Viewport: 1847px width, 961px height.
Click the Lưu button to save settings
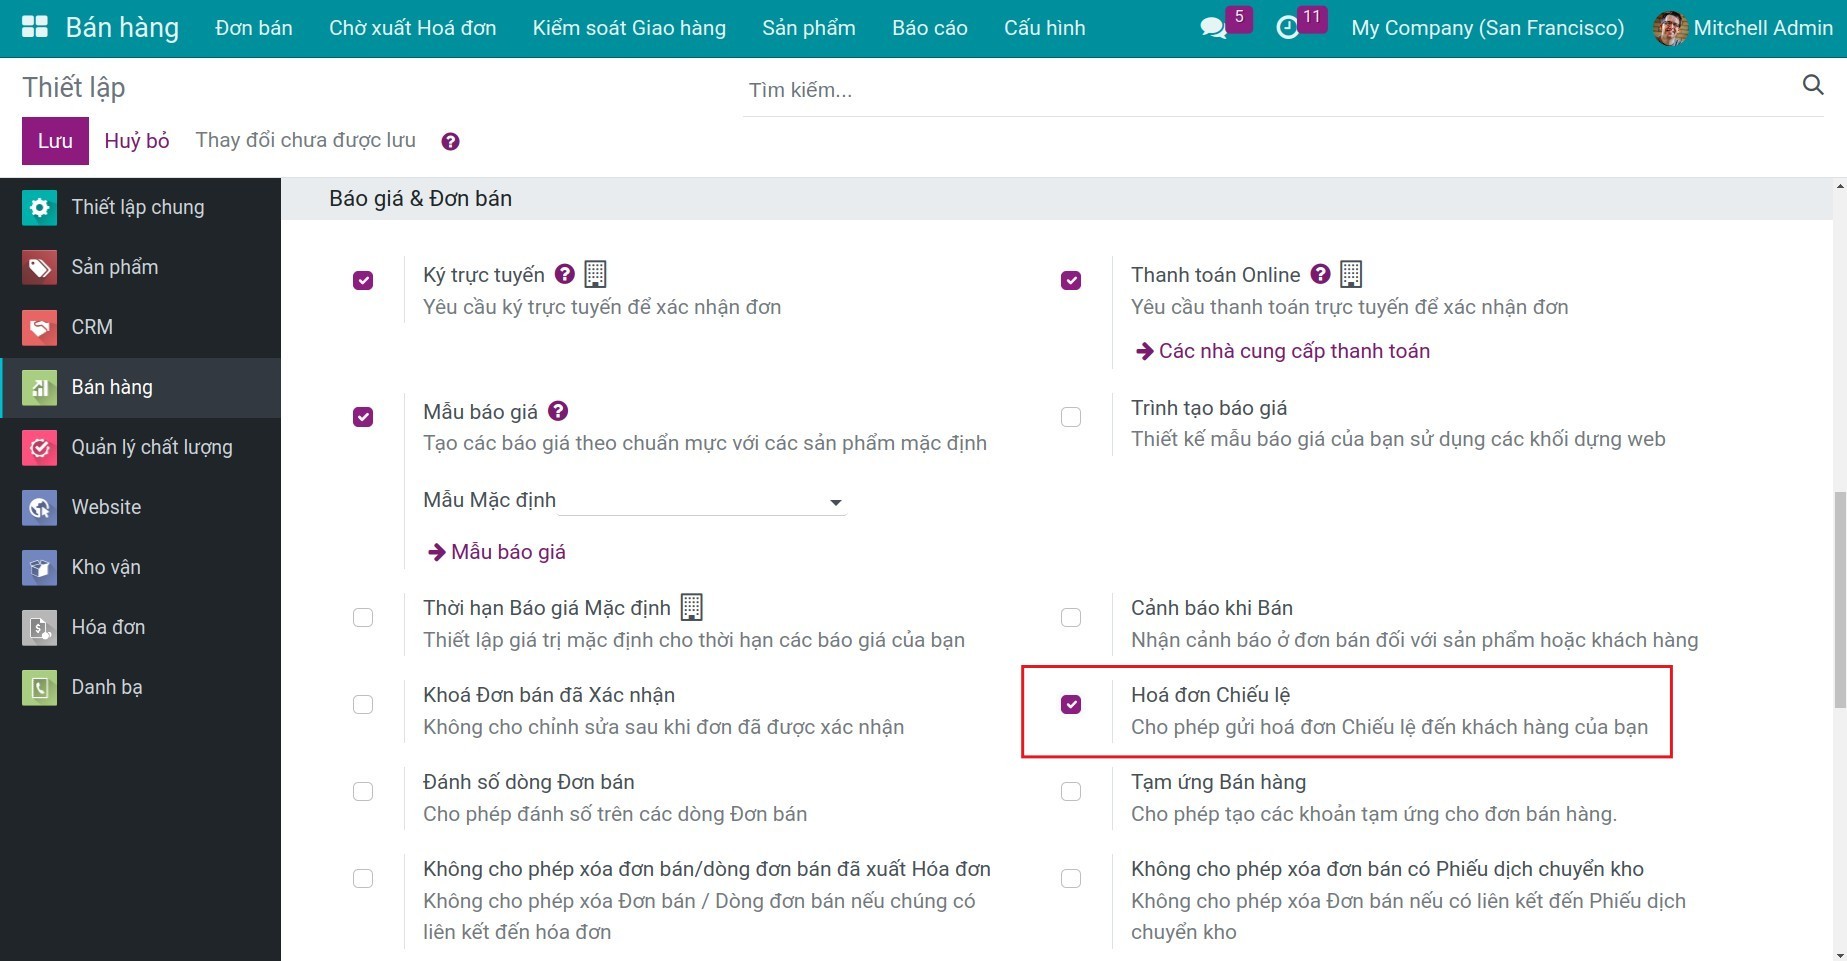click(54, 140)
